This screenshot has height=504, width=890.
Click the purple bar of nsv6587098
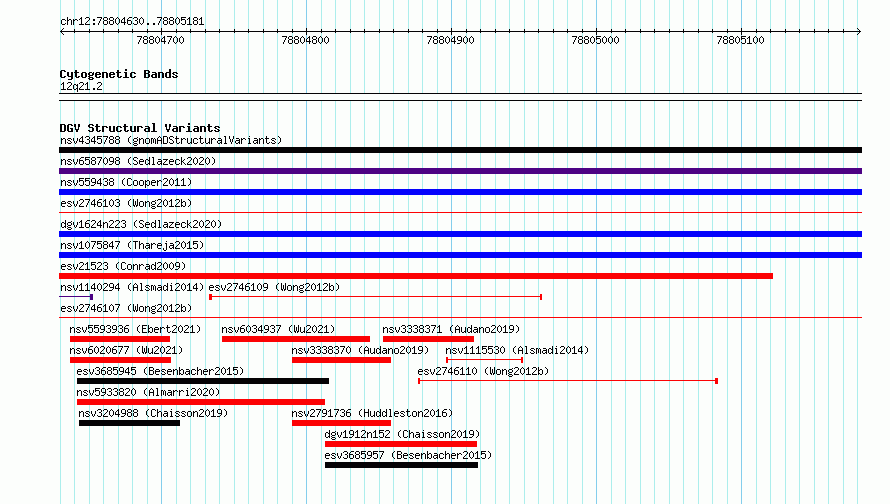[x=460, y=171]
